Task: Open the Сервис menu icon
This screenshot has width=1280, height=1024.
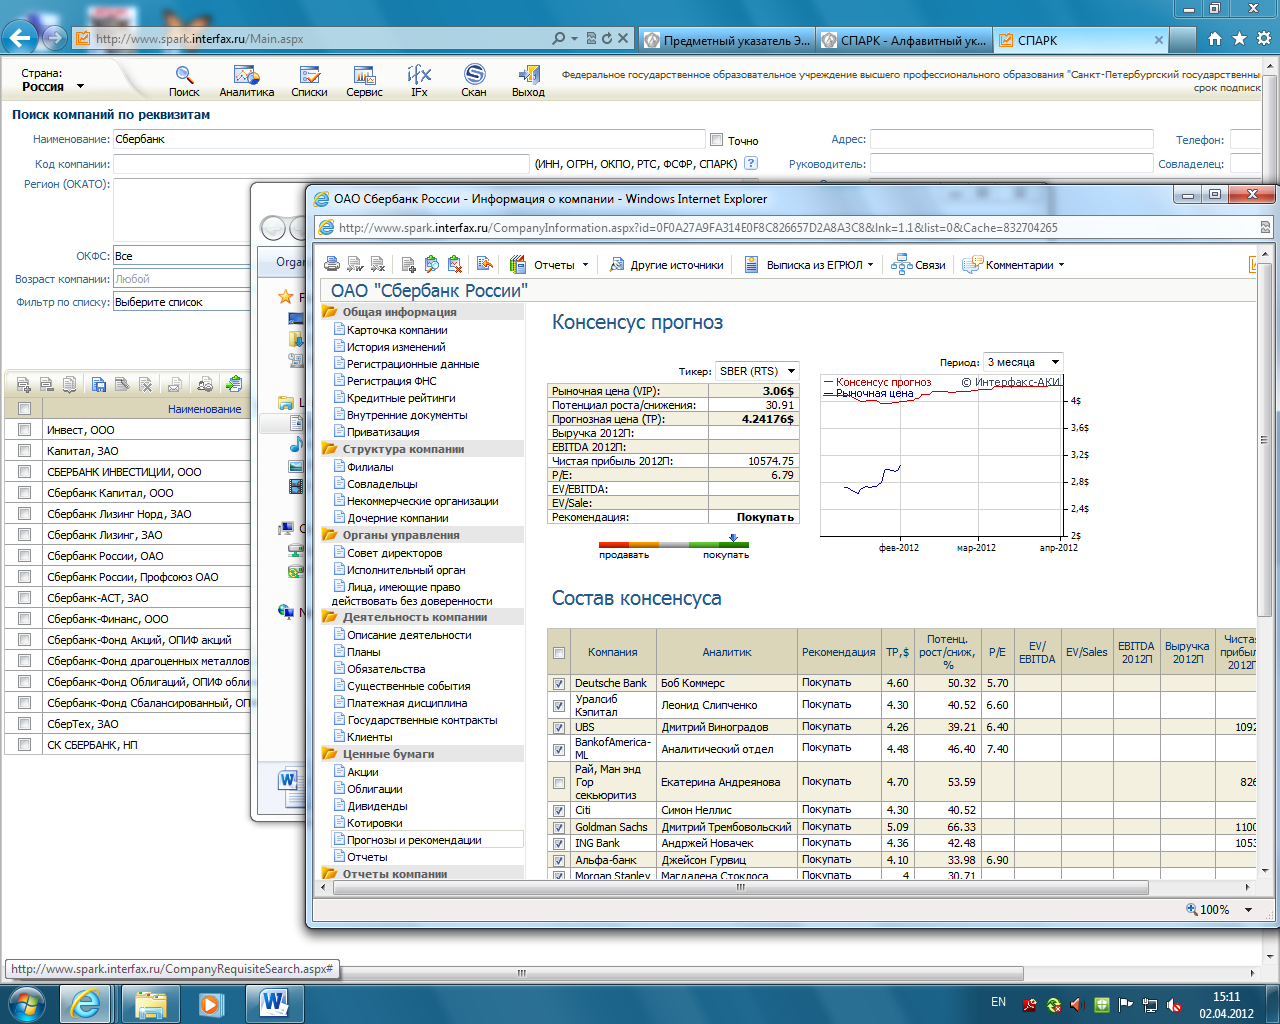Action: 364,81
